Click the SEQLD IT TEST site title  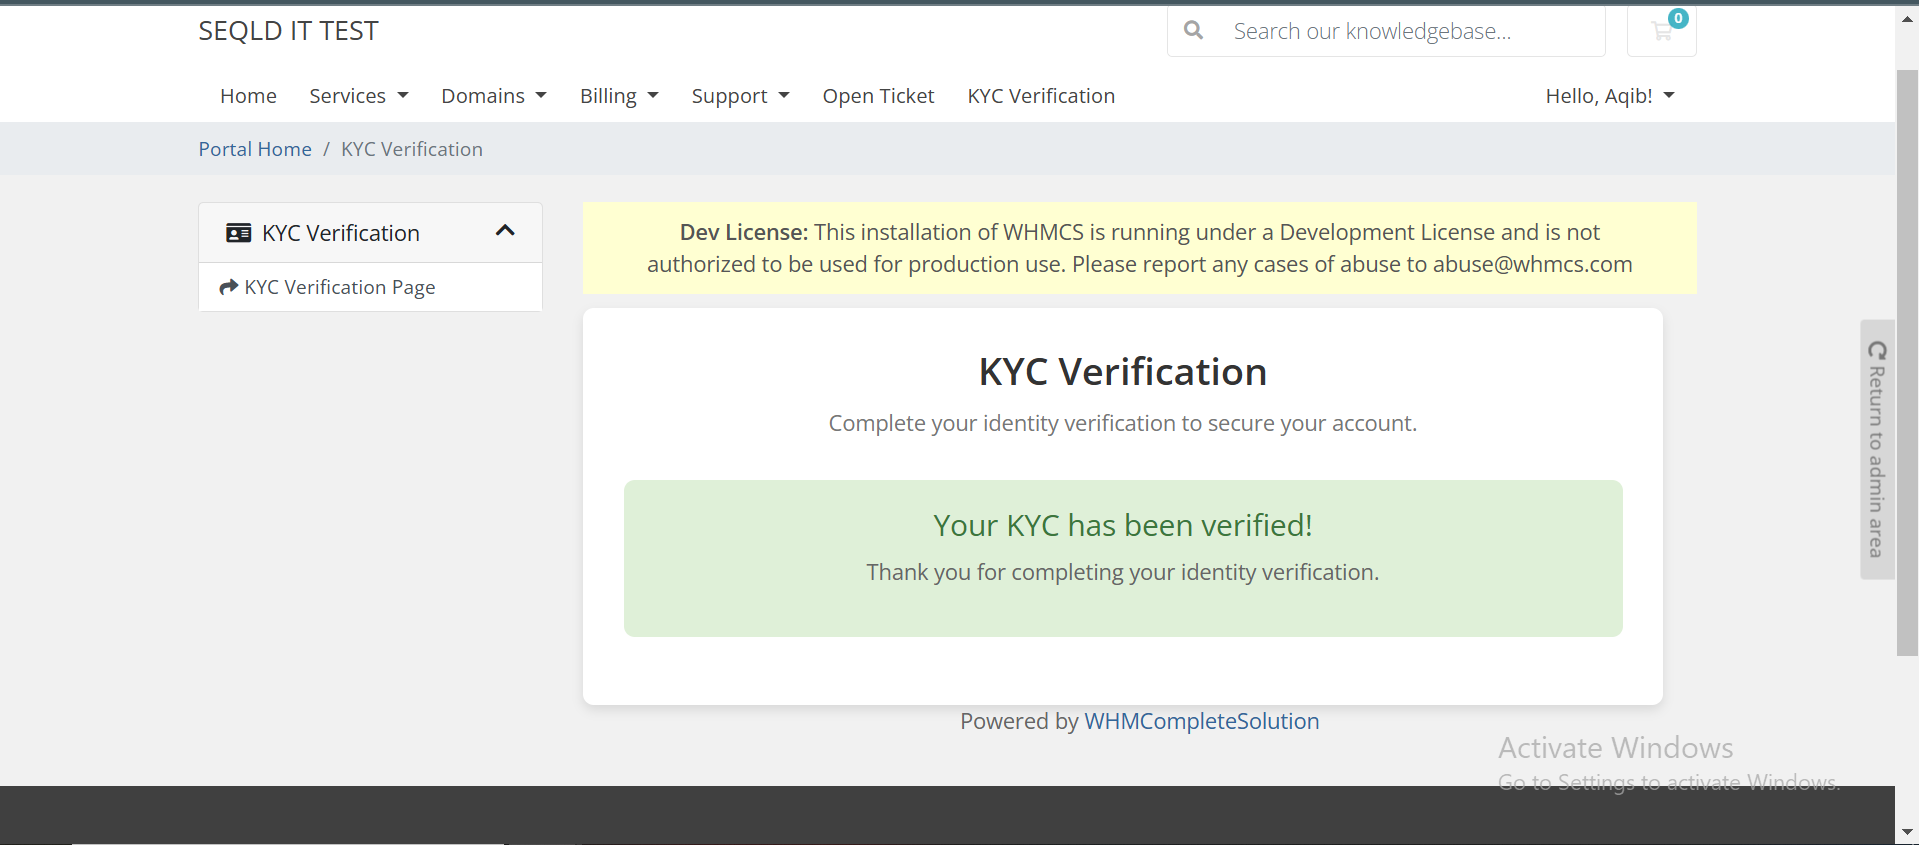click(288, 31)
